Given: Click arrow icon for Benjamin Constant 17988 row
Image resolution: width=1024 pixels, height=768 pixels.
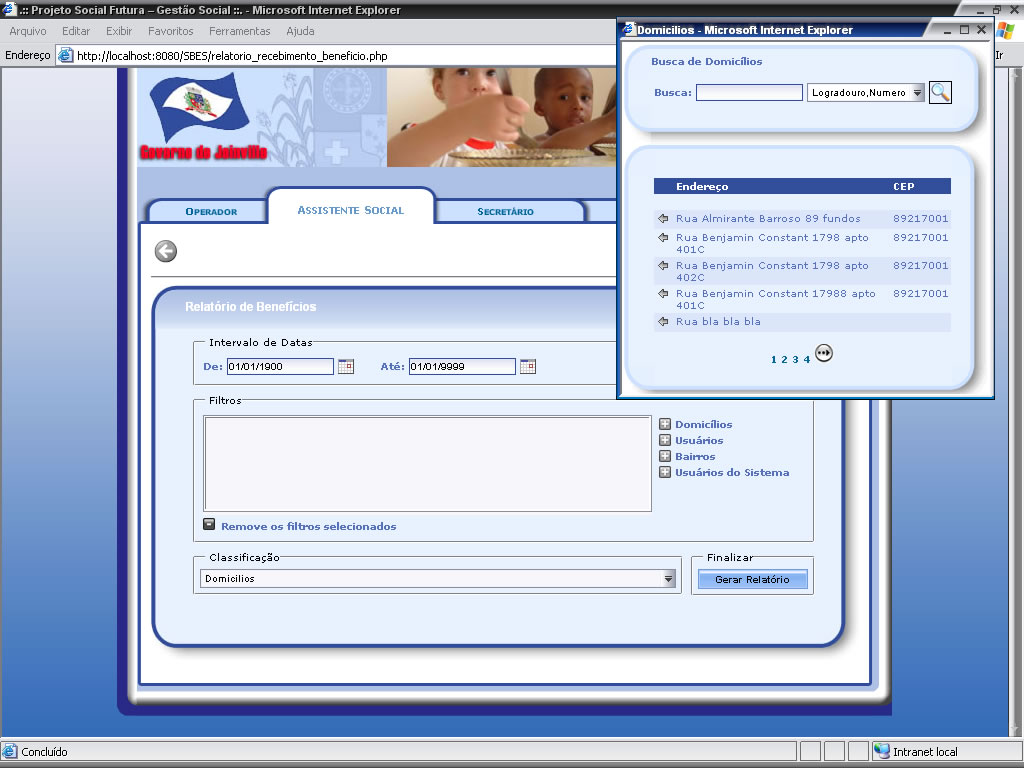Looking at the screenshot, I should click(664, 293).
